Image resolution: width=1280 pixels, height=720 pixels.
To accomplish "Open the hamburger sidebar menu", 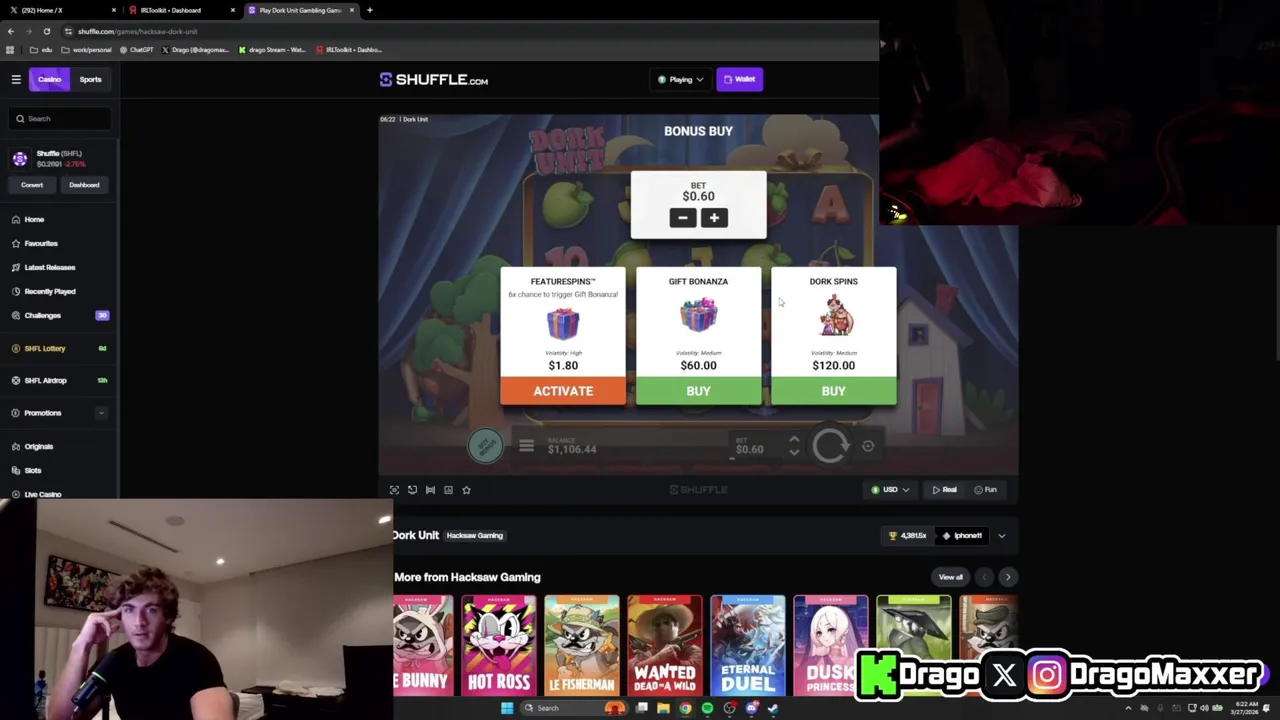I will [16, 79].
